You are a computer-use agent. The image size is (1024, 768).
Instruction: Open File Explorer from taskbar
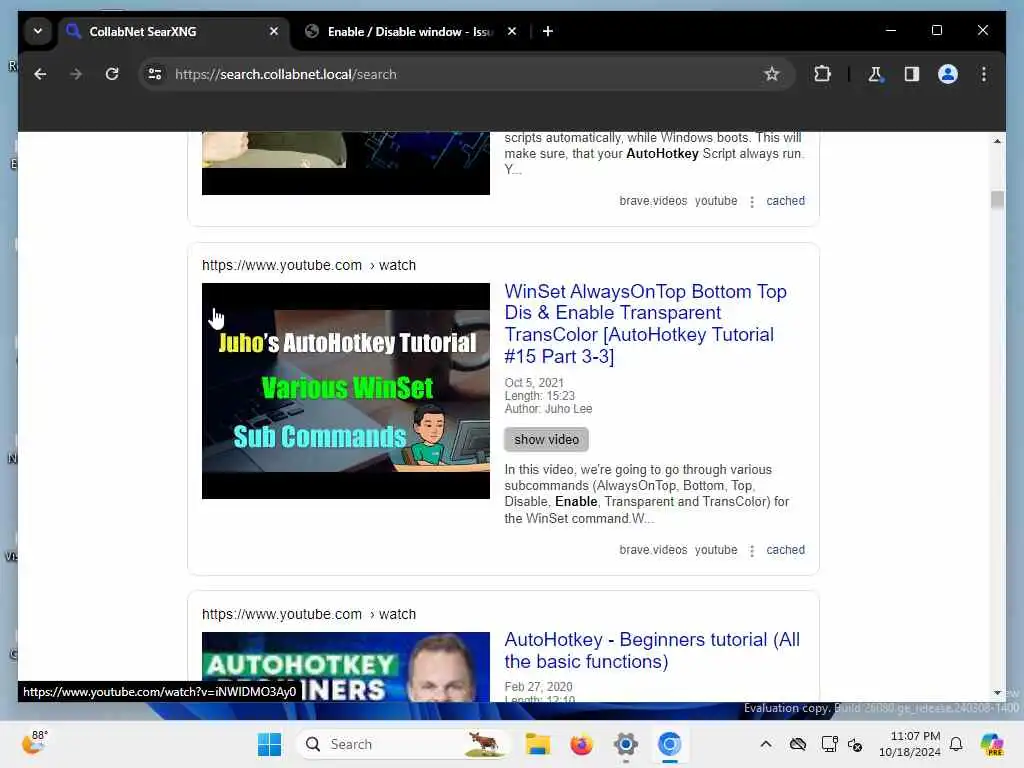coord(537,744)
